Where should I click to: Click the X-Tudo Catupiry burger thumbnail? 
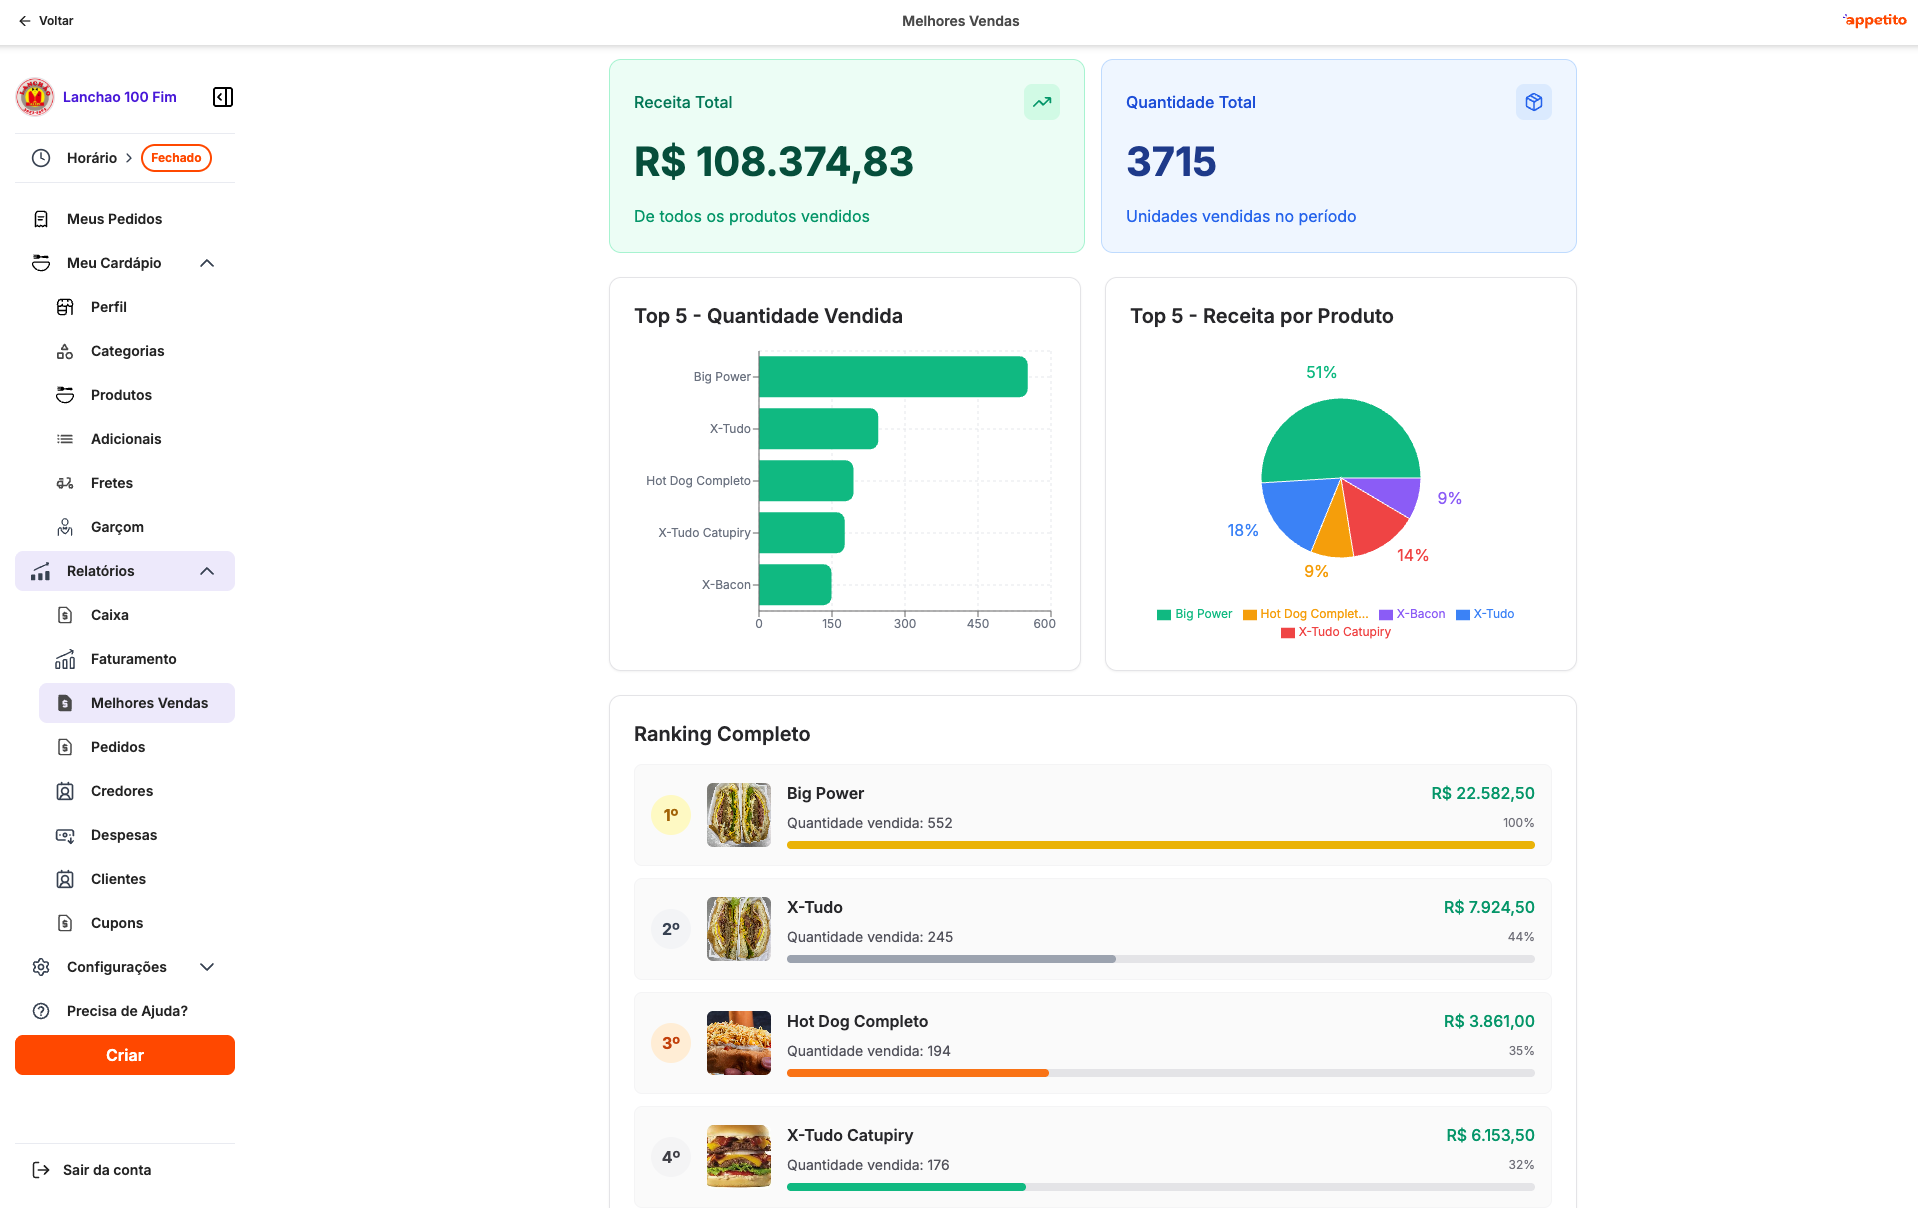[x=739, y=1157]
